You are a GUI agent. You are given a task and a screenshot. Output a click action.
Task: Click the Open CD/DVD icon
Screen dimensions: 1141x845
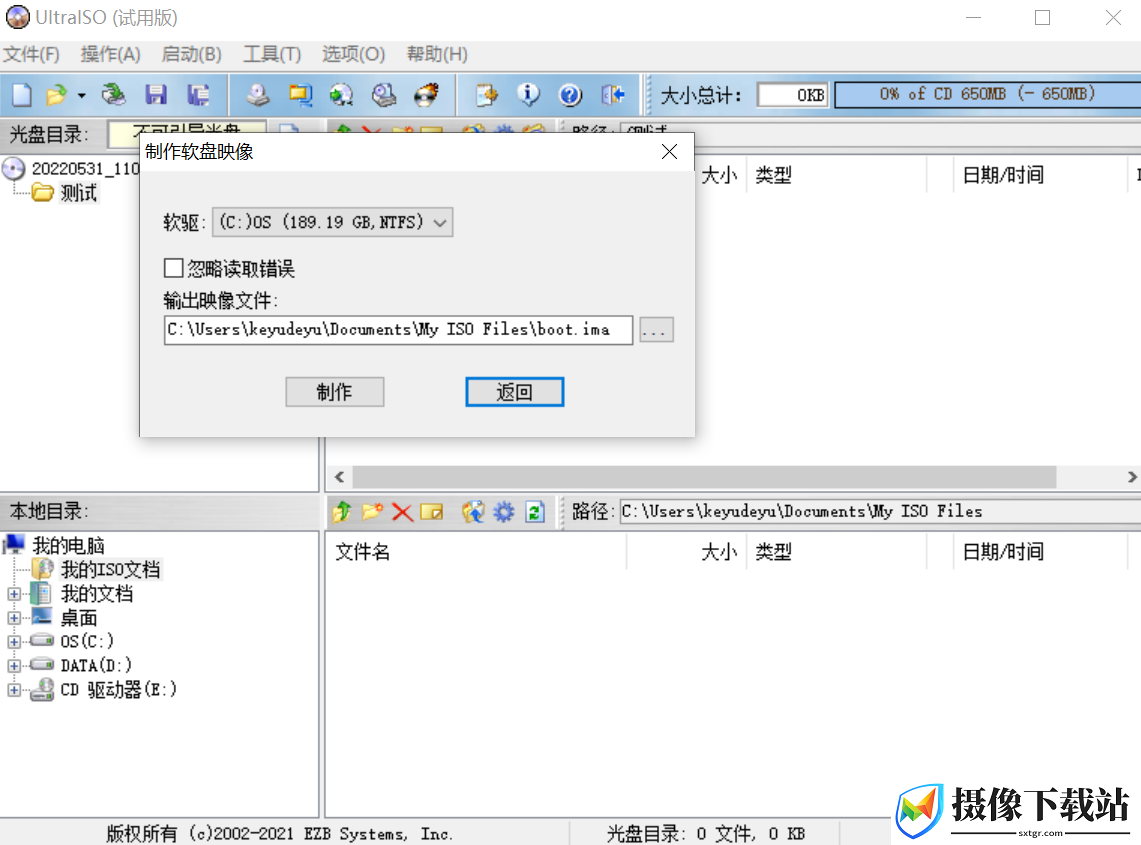(x=114, y=95)
